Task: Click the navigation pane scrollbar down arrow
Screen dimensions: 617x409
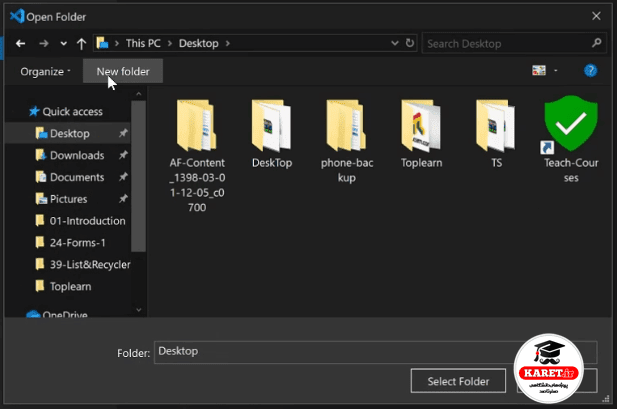Action: click(x=139, y=310)
